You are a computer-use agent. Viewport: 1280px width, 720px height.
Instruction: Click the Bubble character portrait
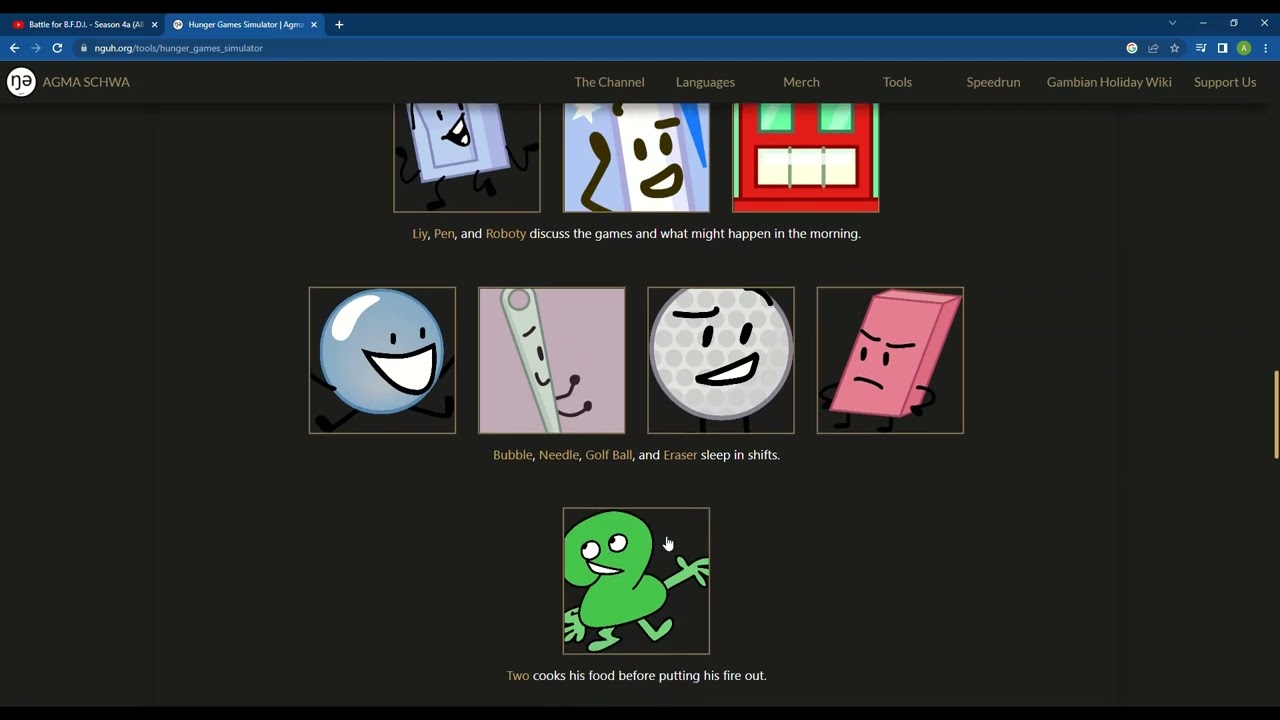click(382, 360)
